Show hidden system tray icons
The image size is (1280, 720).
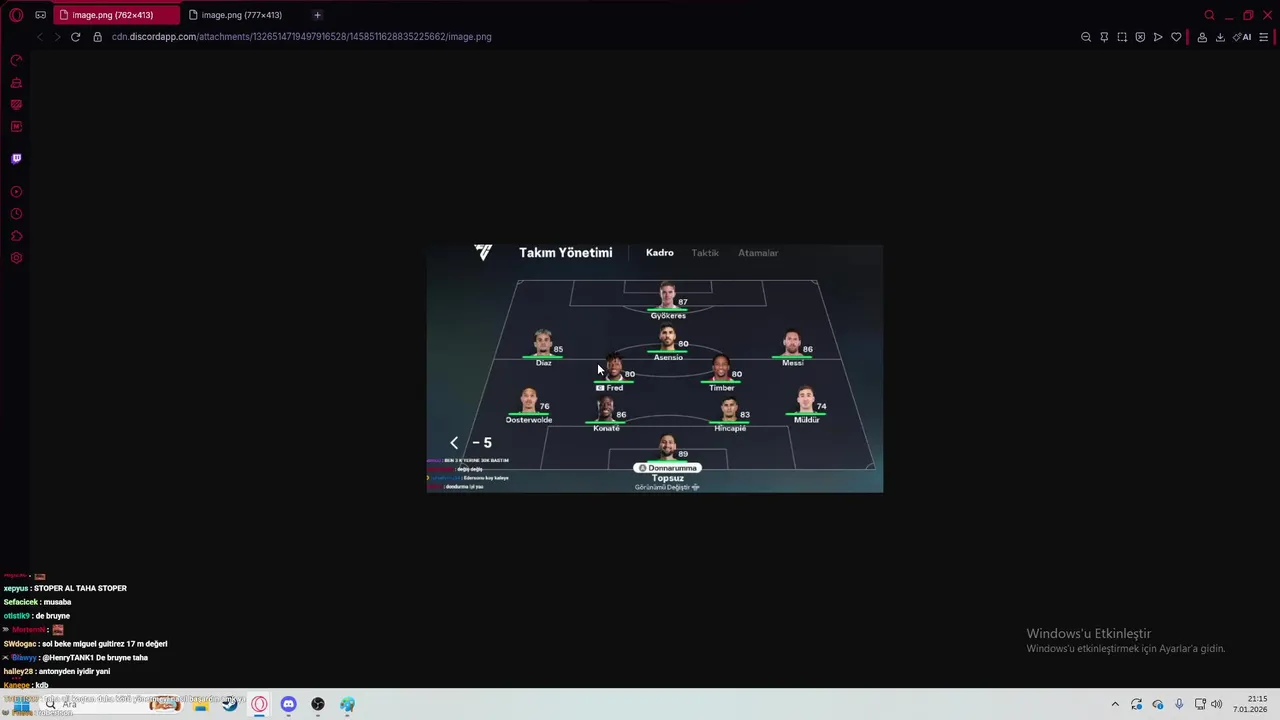click(1115, 704)
